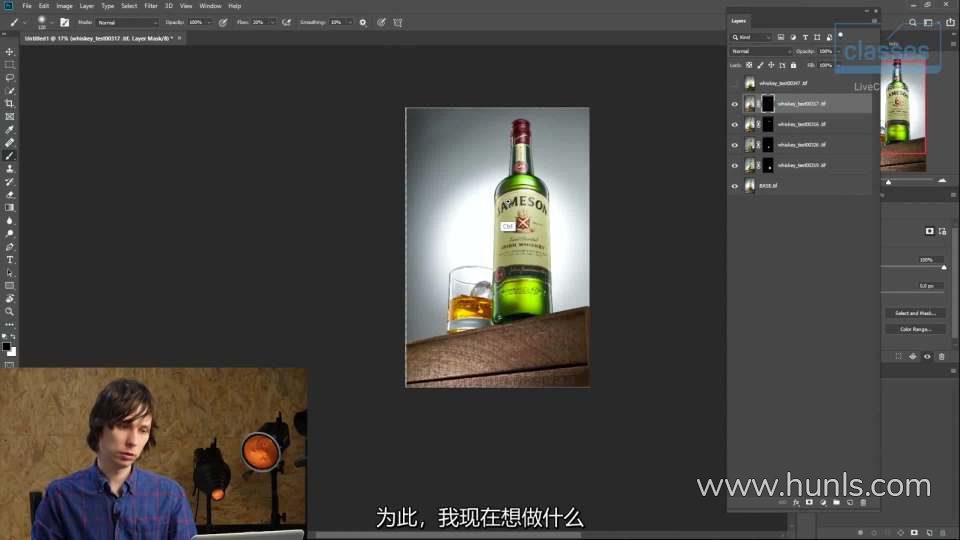The height and width of the screenshot is (540, 960).
Task: Click the search icon at top right
Action: click(913, 22)
